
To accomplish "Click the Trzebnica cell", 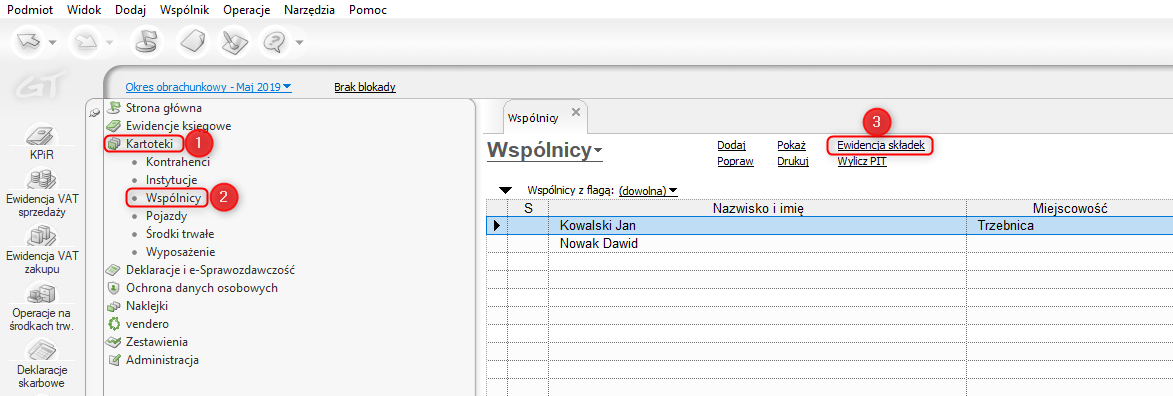I will click(x=1070, y=225).
